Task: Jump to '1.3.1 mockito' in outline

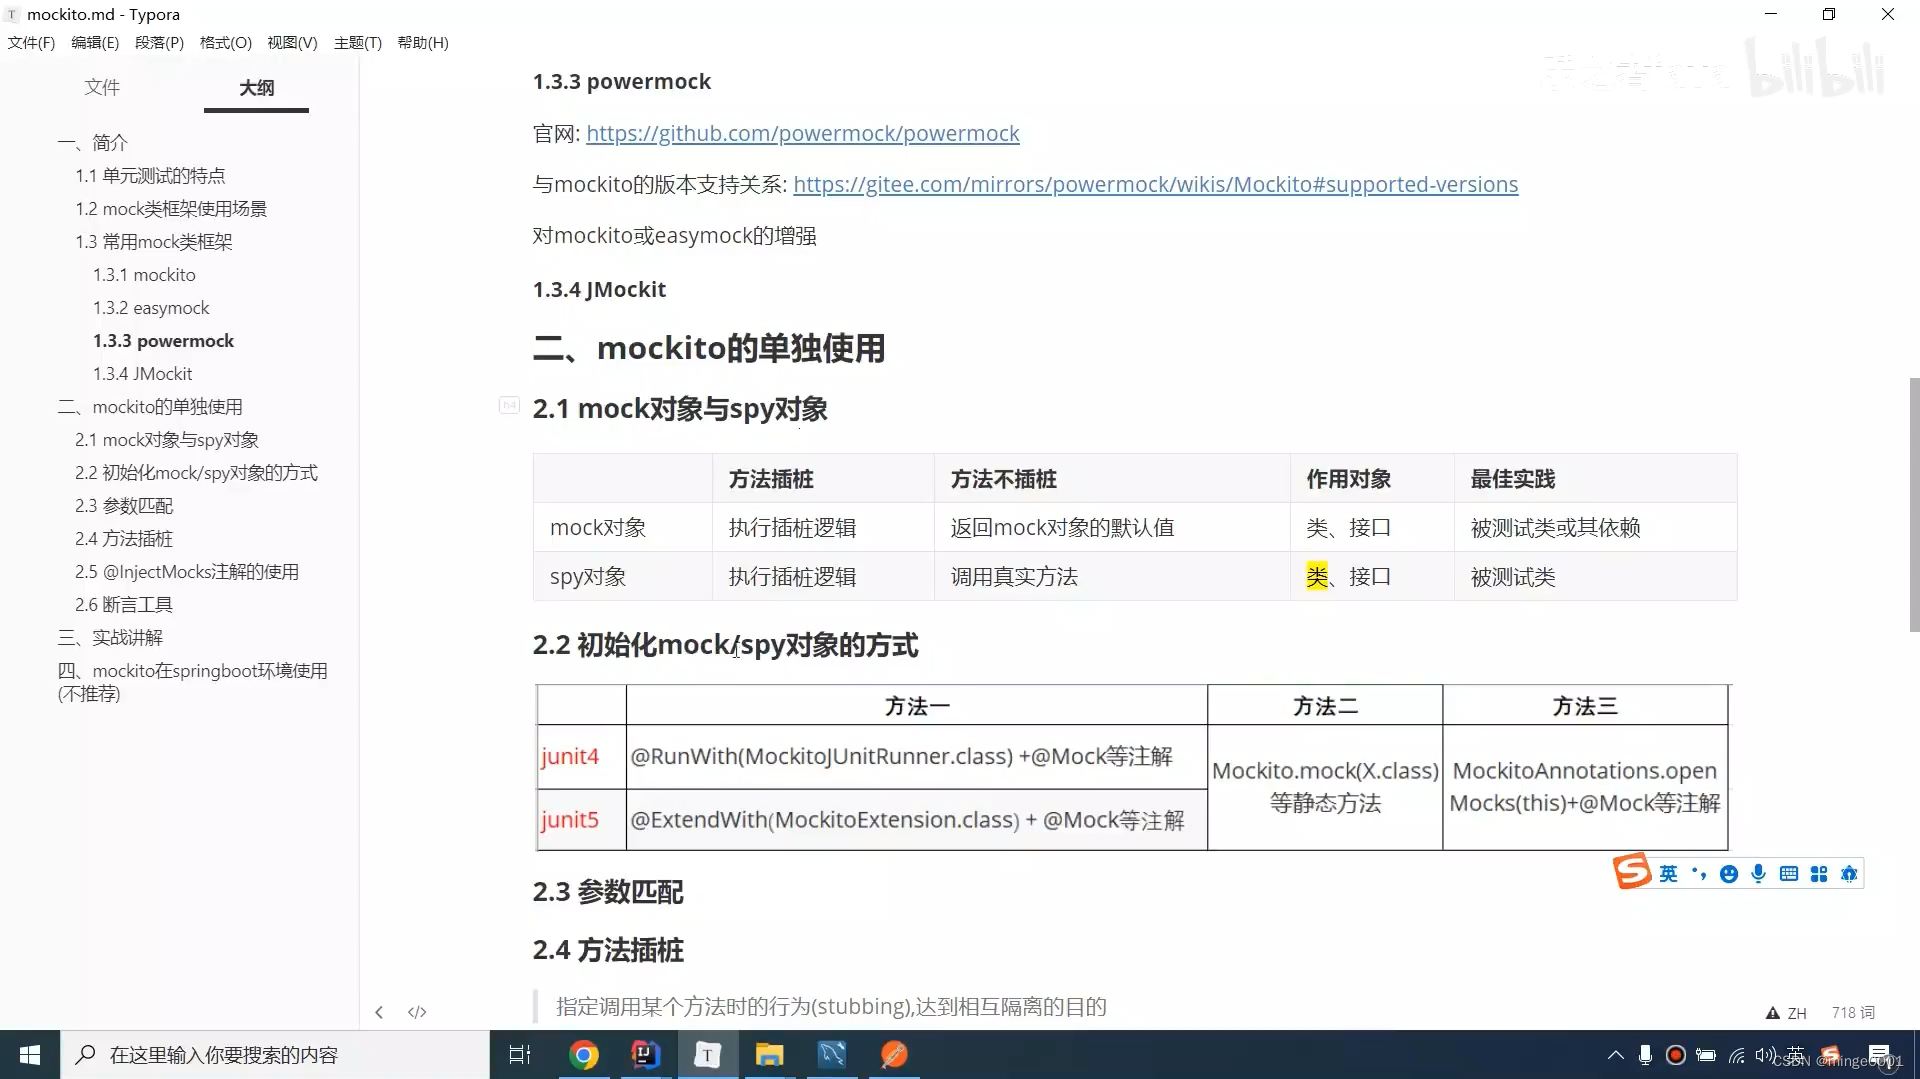Action: pos(144,274)
